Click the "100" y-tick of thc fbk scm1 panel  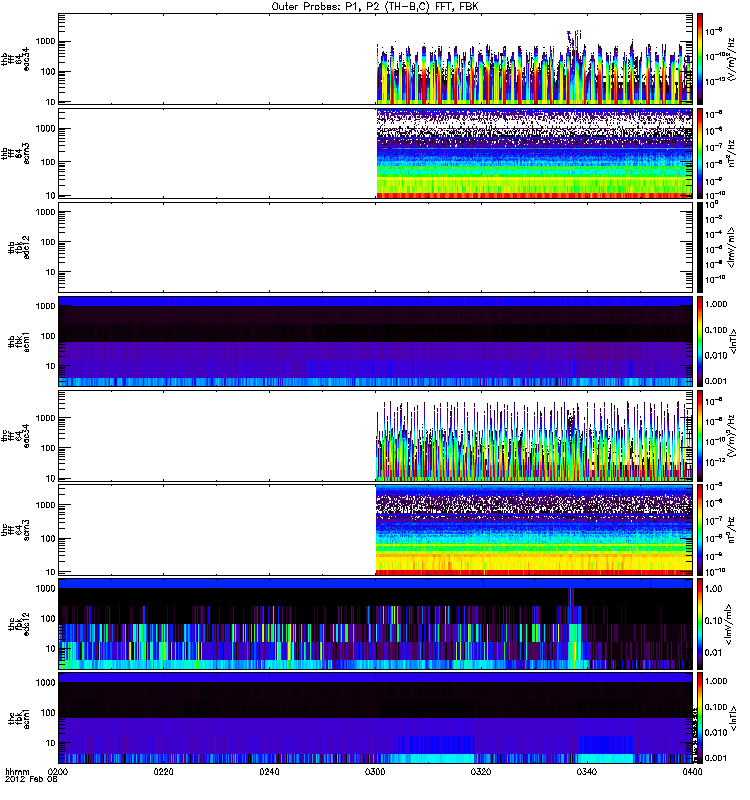48,713
